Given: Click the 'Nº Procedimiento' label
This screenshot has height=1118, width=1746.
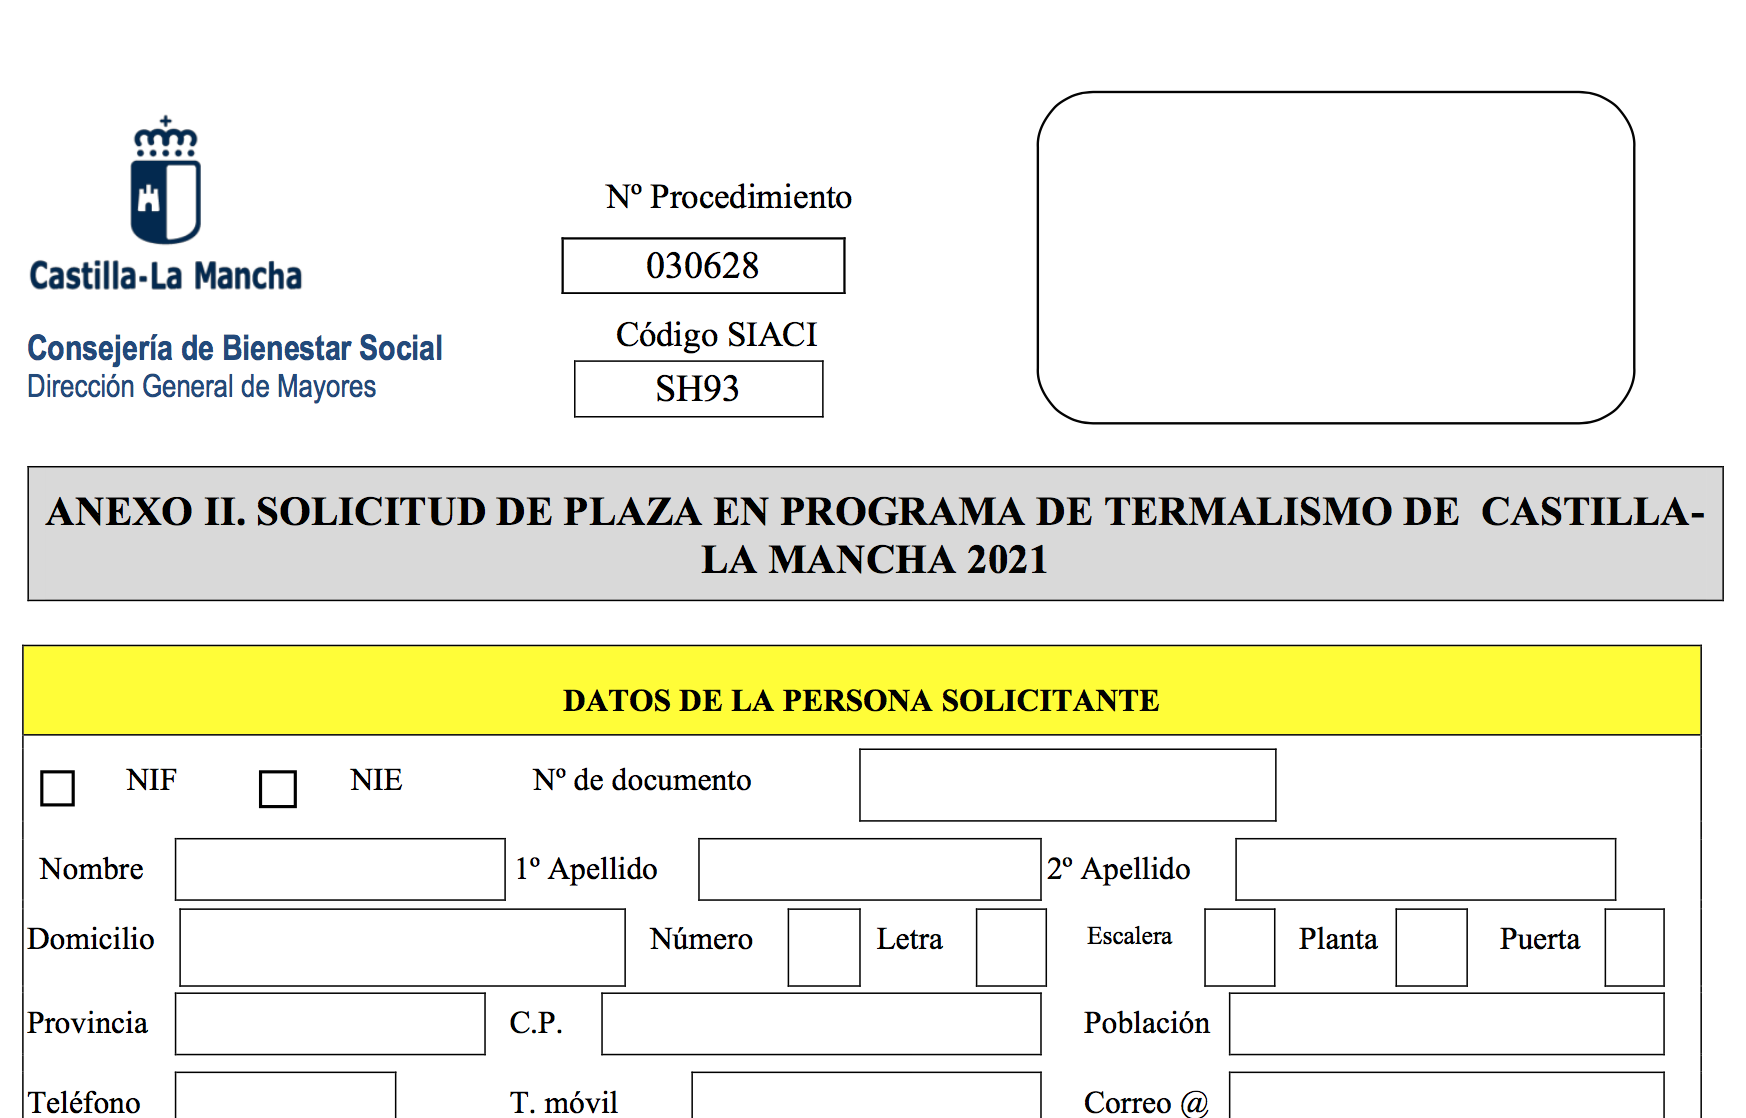Looking at the screenshot, I should 728,196.
